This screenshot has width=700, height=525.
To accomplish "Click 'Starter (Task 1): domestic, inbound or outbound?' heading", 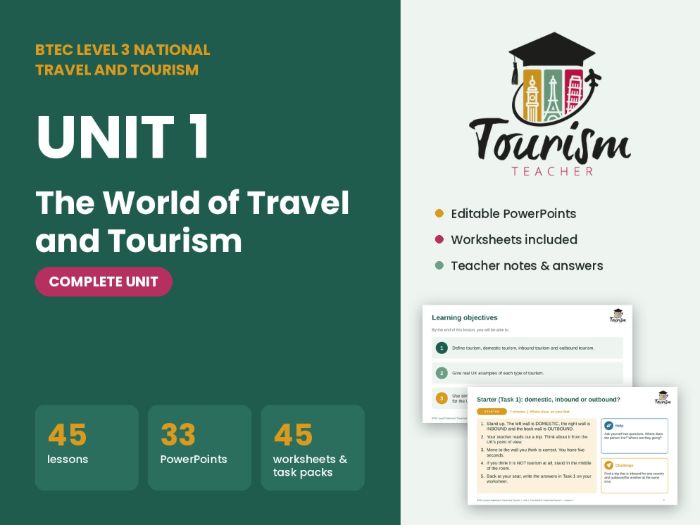I will [x=548, y=400].
